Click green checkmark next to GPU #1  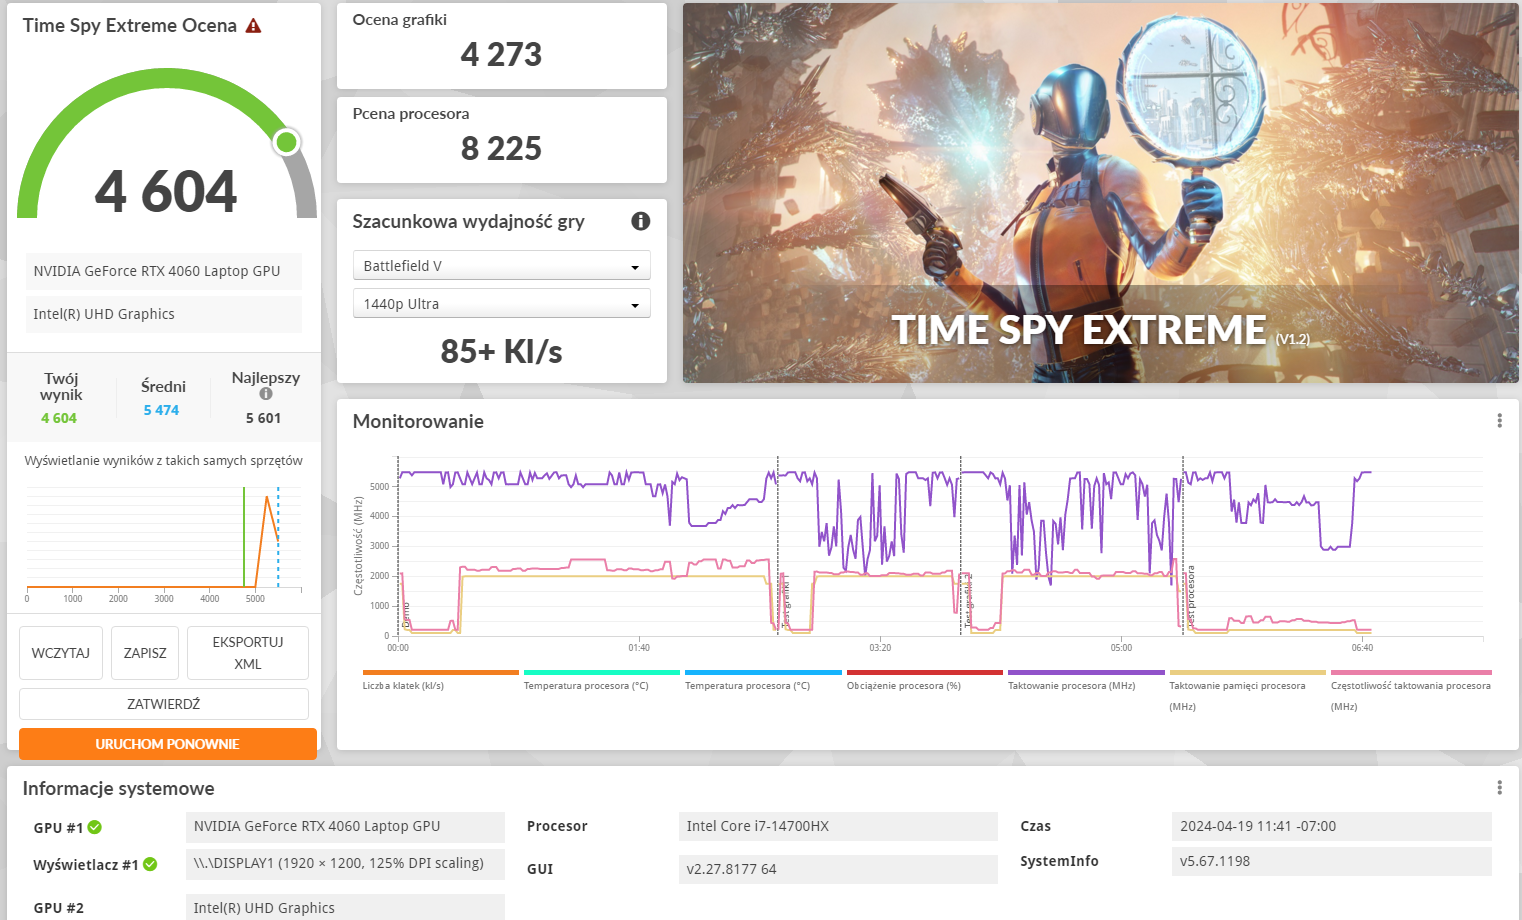(95, 827)
